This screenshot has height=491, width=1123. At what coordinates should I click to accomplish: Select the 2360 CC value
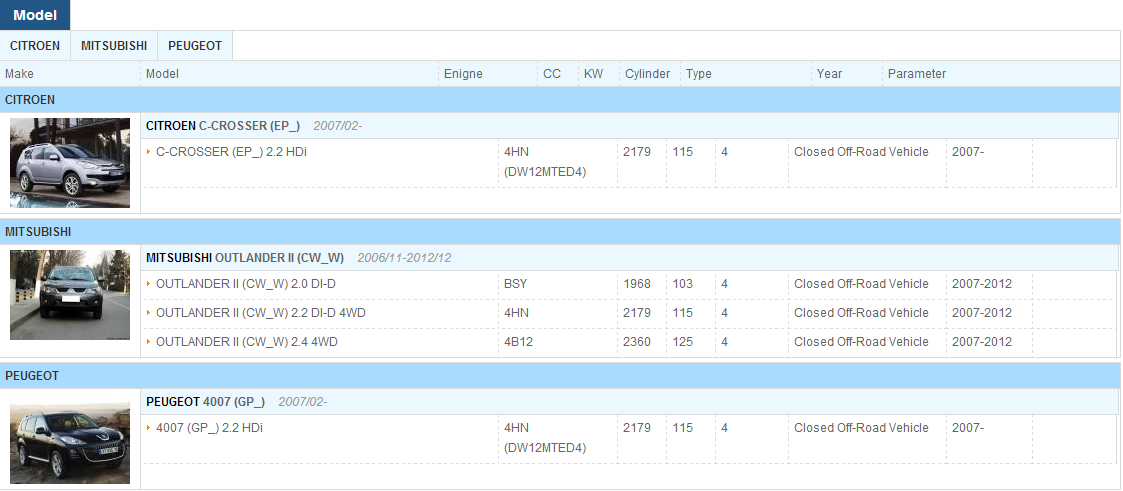[637, 342]
